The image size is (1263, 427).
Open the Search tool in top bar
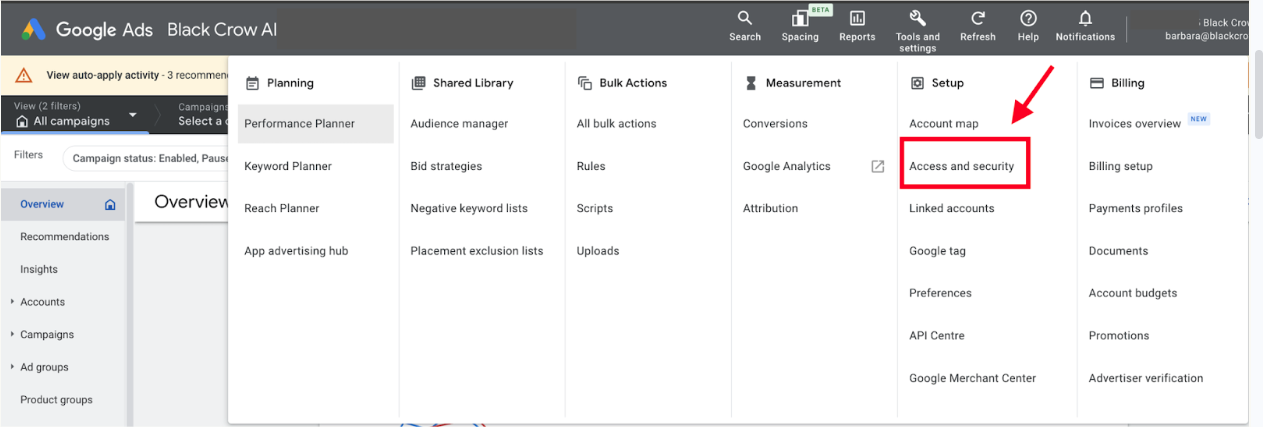pos(745,26)
